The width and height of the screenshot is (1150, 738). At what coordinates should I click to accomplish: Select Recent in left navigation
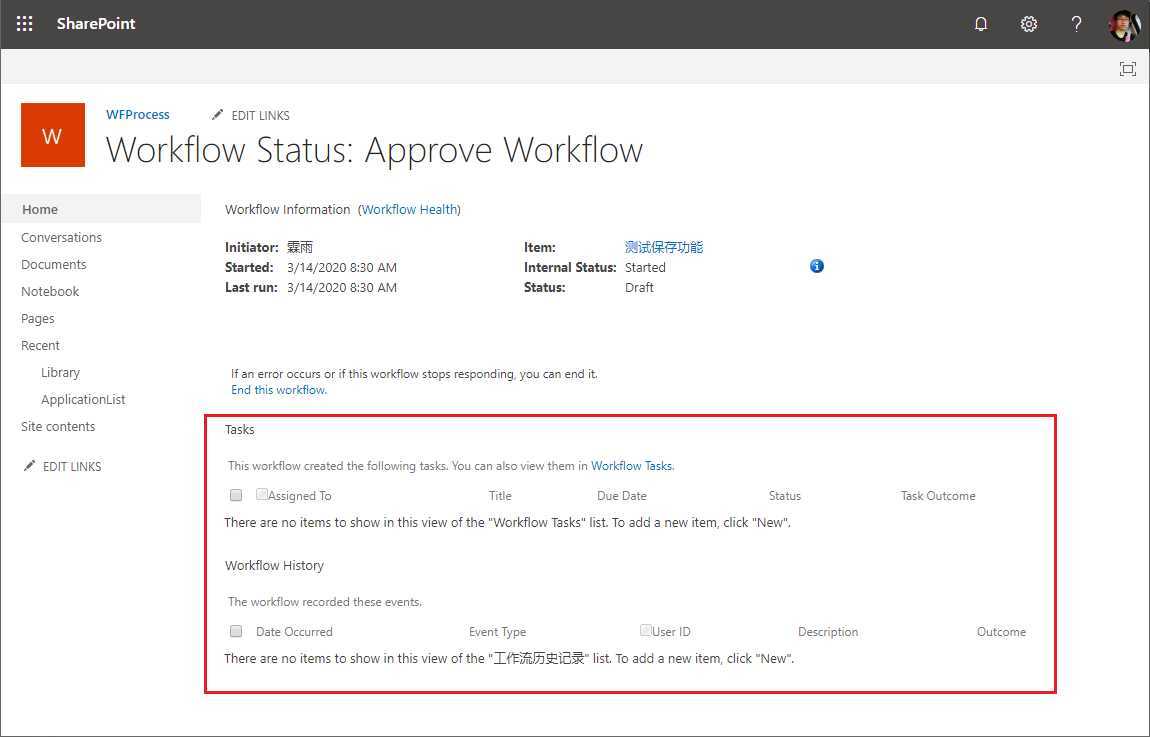click(40, 346)
